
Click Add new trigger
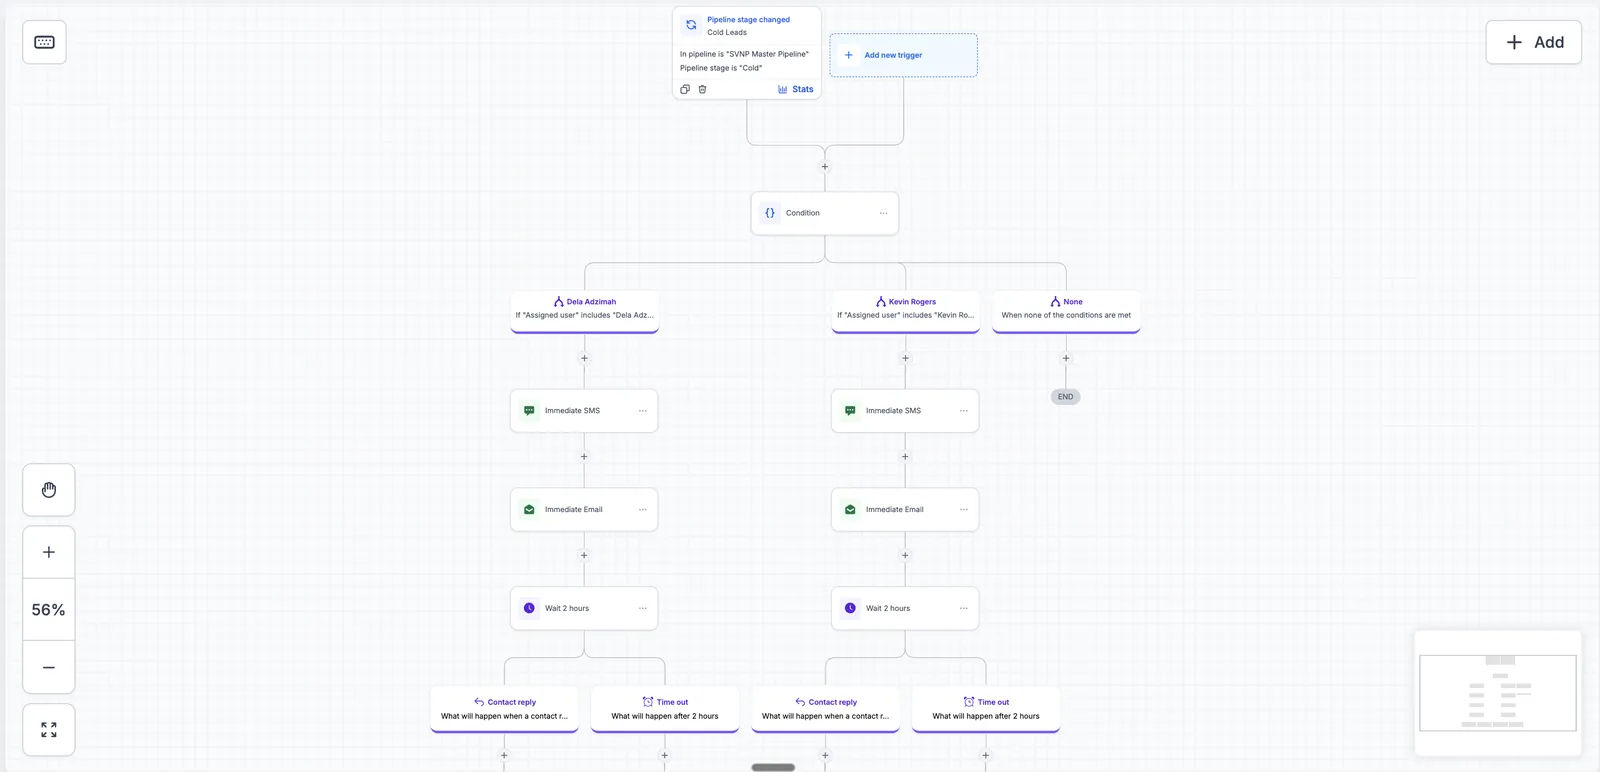coord(903,55)
